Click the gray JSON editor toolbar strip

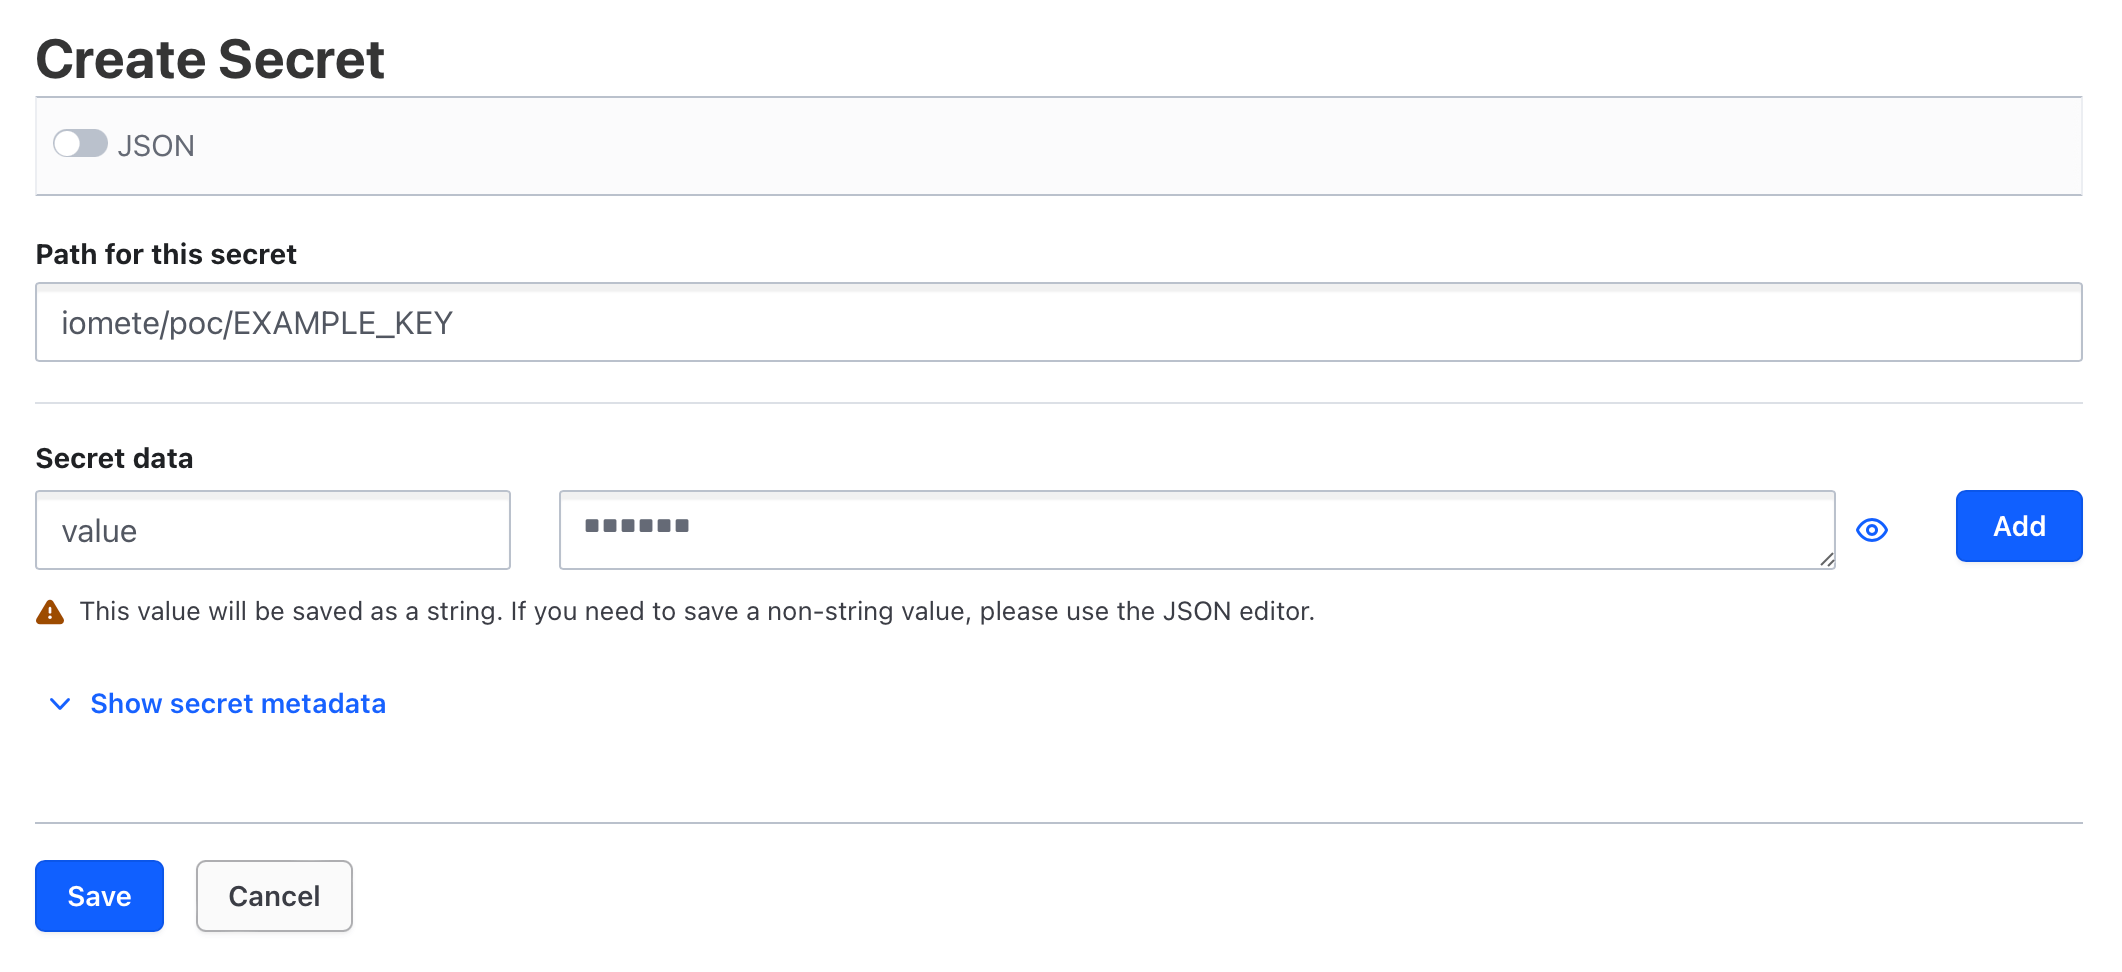click(x=1059, y=146)
